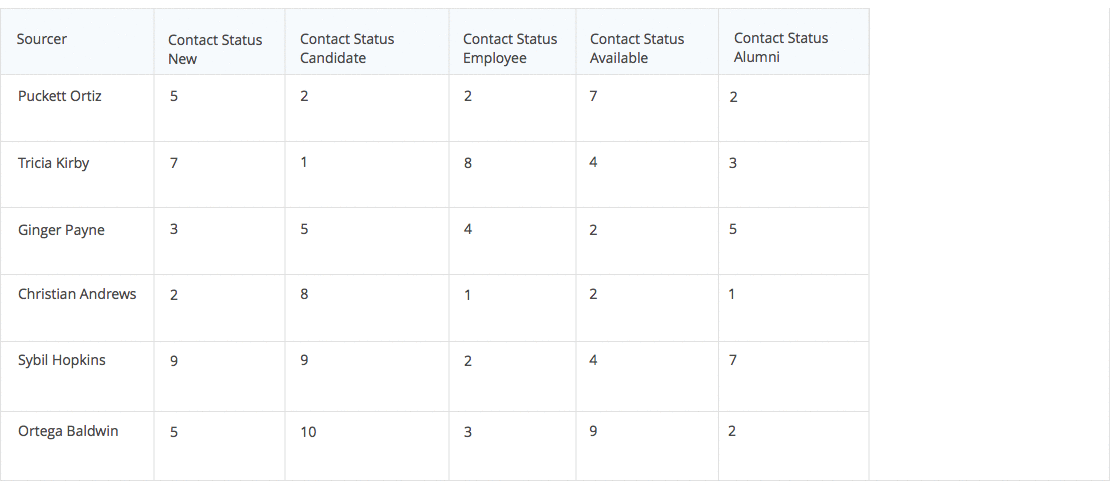Open the Puckett Ortiz sourcer row
1110x481 pixels.
[60, 96]
